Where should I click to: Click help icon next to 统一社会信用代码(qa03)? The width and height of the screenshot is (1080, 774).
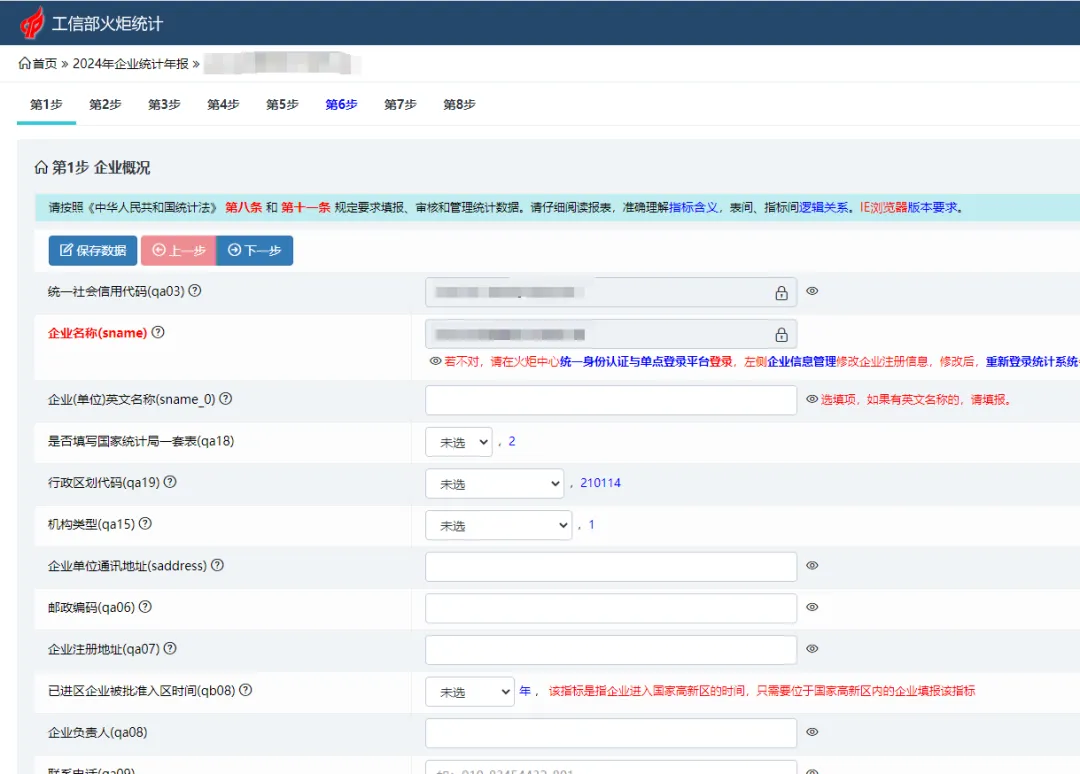click(195, 291)
